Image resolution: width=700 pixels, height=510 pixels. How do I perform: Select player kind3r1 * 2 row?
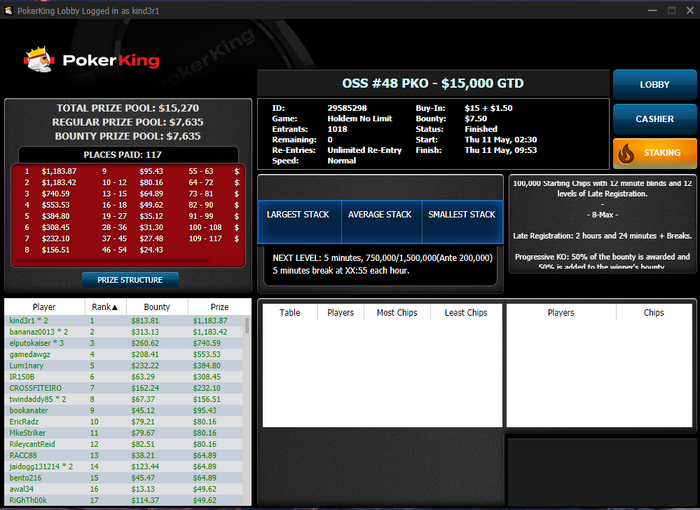tap(124, 321)
